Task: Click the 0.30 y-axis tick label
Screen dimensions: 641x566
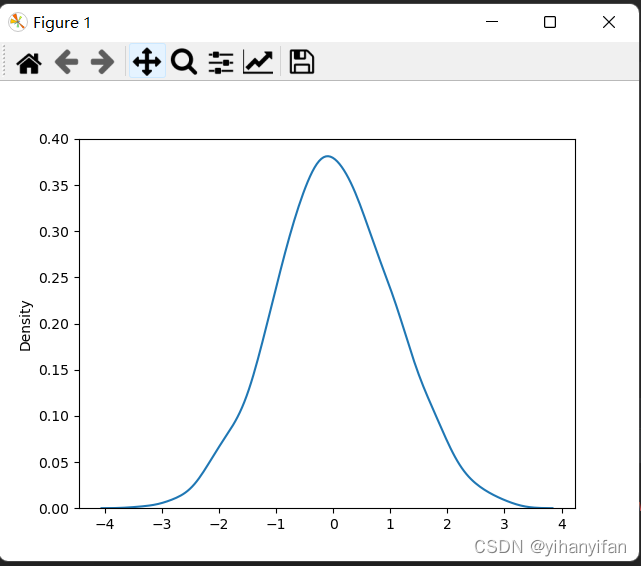Action: click(x=54, y=232)
